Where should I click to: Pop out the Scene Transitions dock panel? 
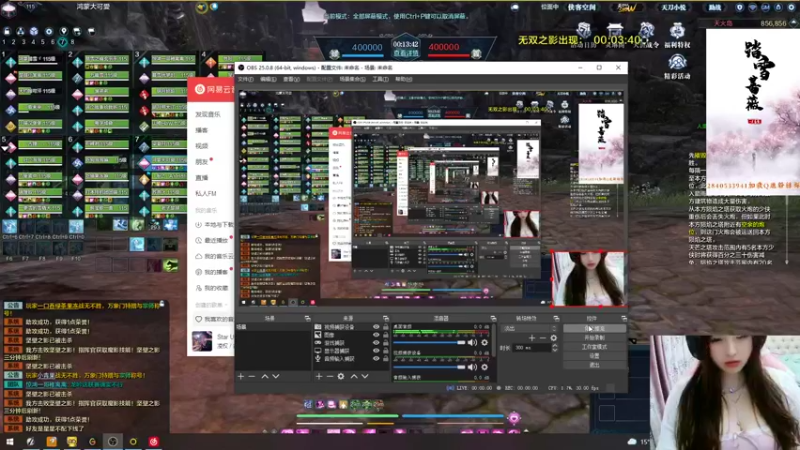556,318
